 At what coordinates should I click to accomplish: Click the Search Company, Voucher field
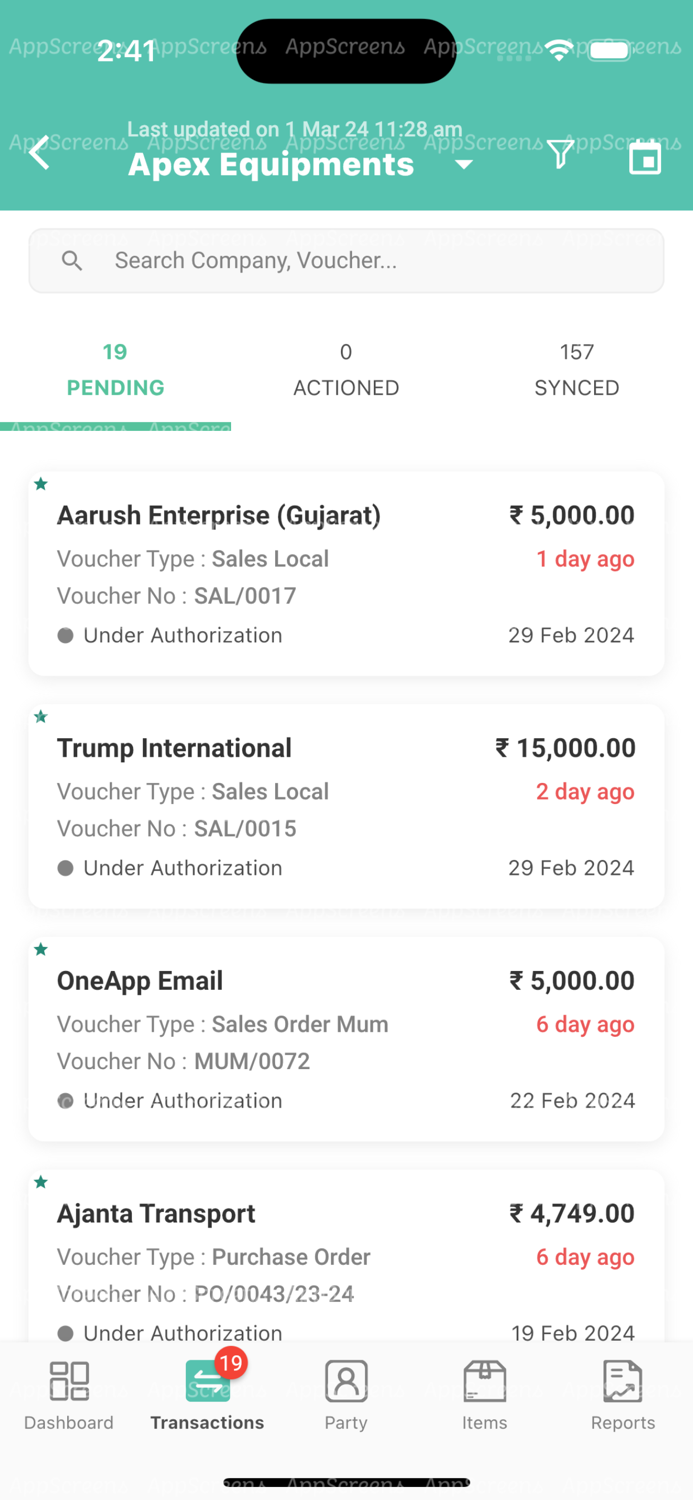coord(346,261)
